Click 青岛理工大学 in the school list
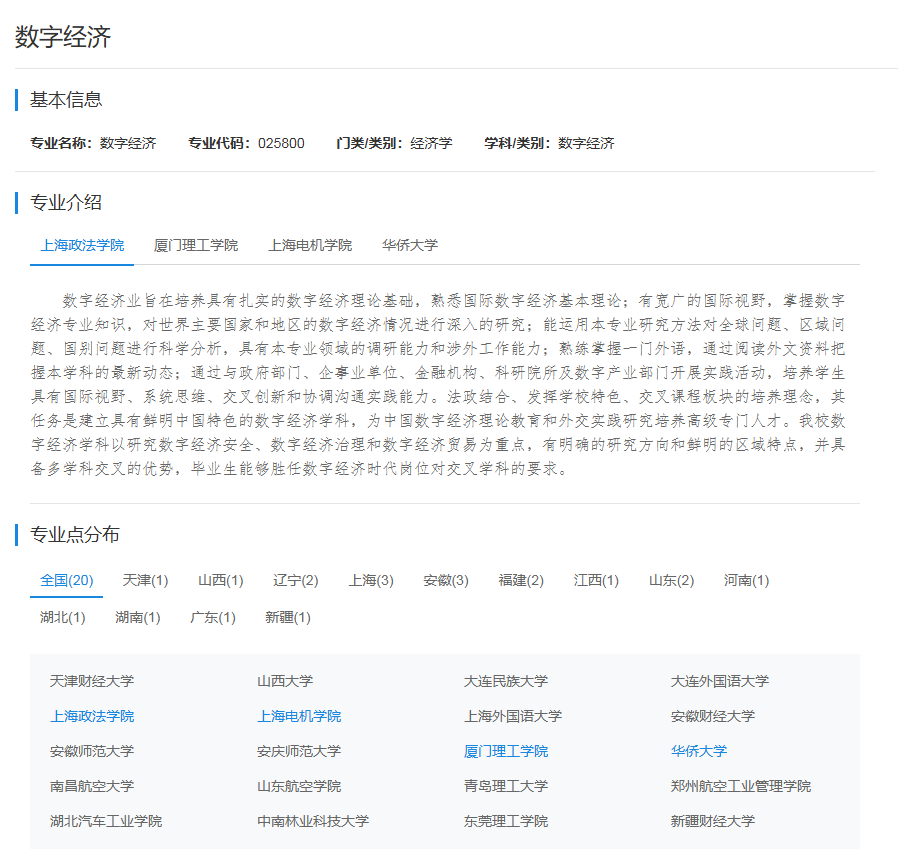This screenshot has height=862, width=898. click(506, 786)
